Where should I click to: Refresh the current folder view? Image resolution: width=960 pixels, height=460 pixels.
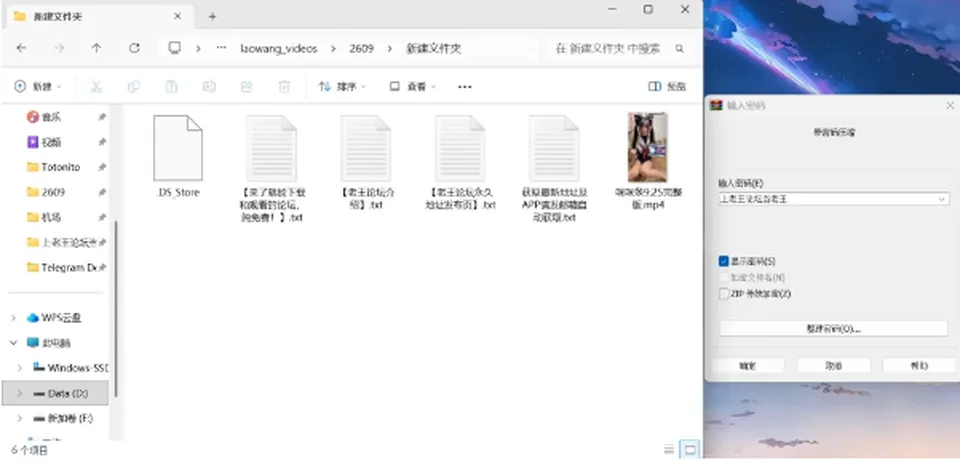(x=134, y=48)
